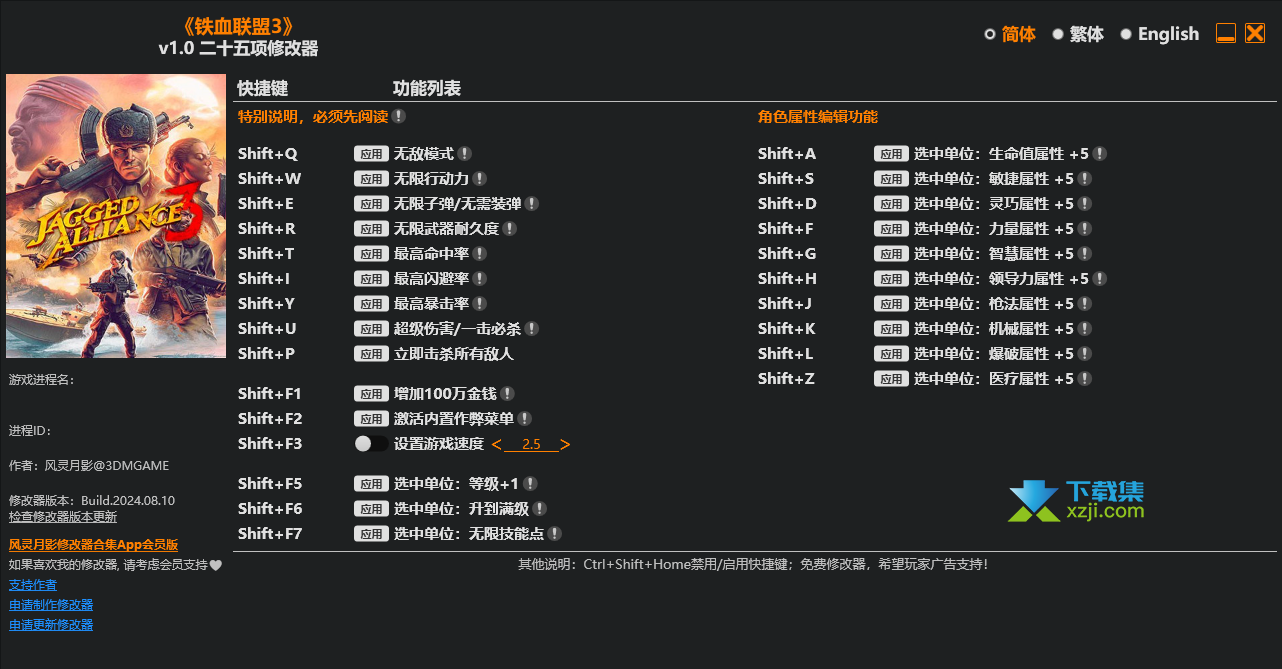1282x669 pixels.
Task: Click the info icon beside 敏捷属性 +5
Action: coord(1085,179)
